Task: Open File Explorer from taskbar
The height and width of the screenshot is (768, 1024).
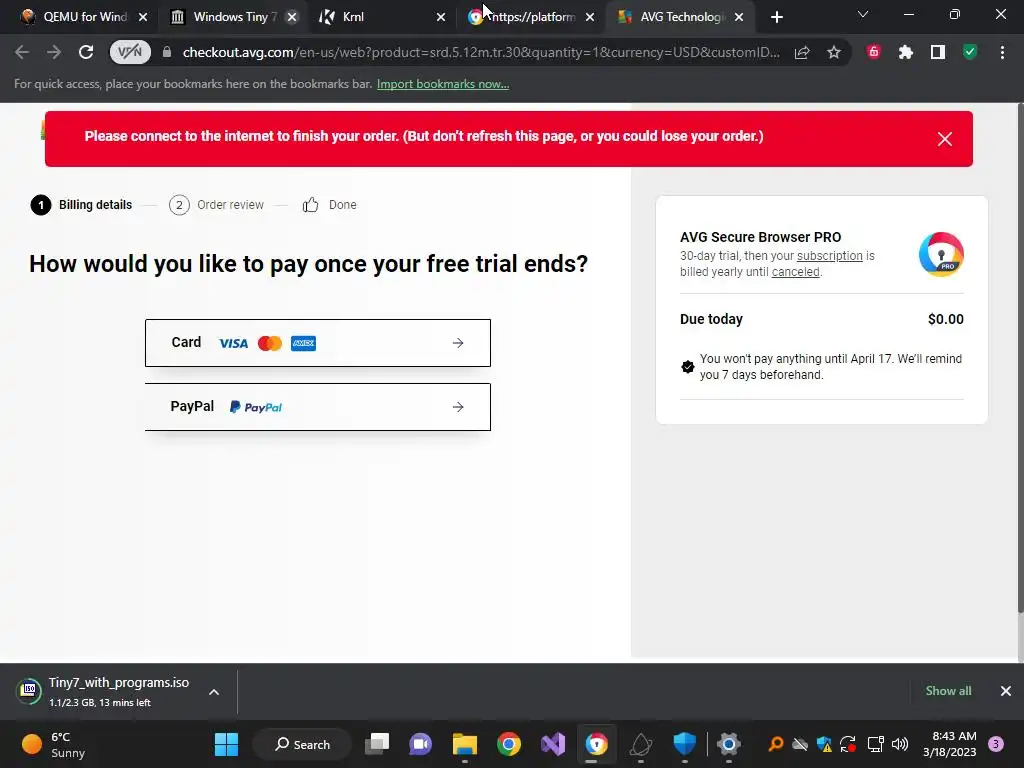Action: tap(465, 744)
